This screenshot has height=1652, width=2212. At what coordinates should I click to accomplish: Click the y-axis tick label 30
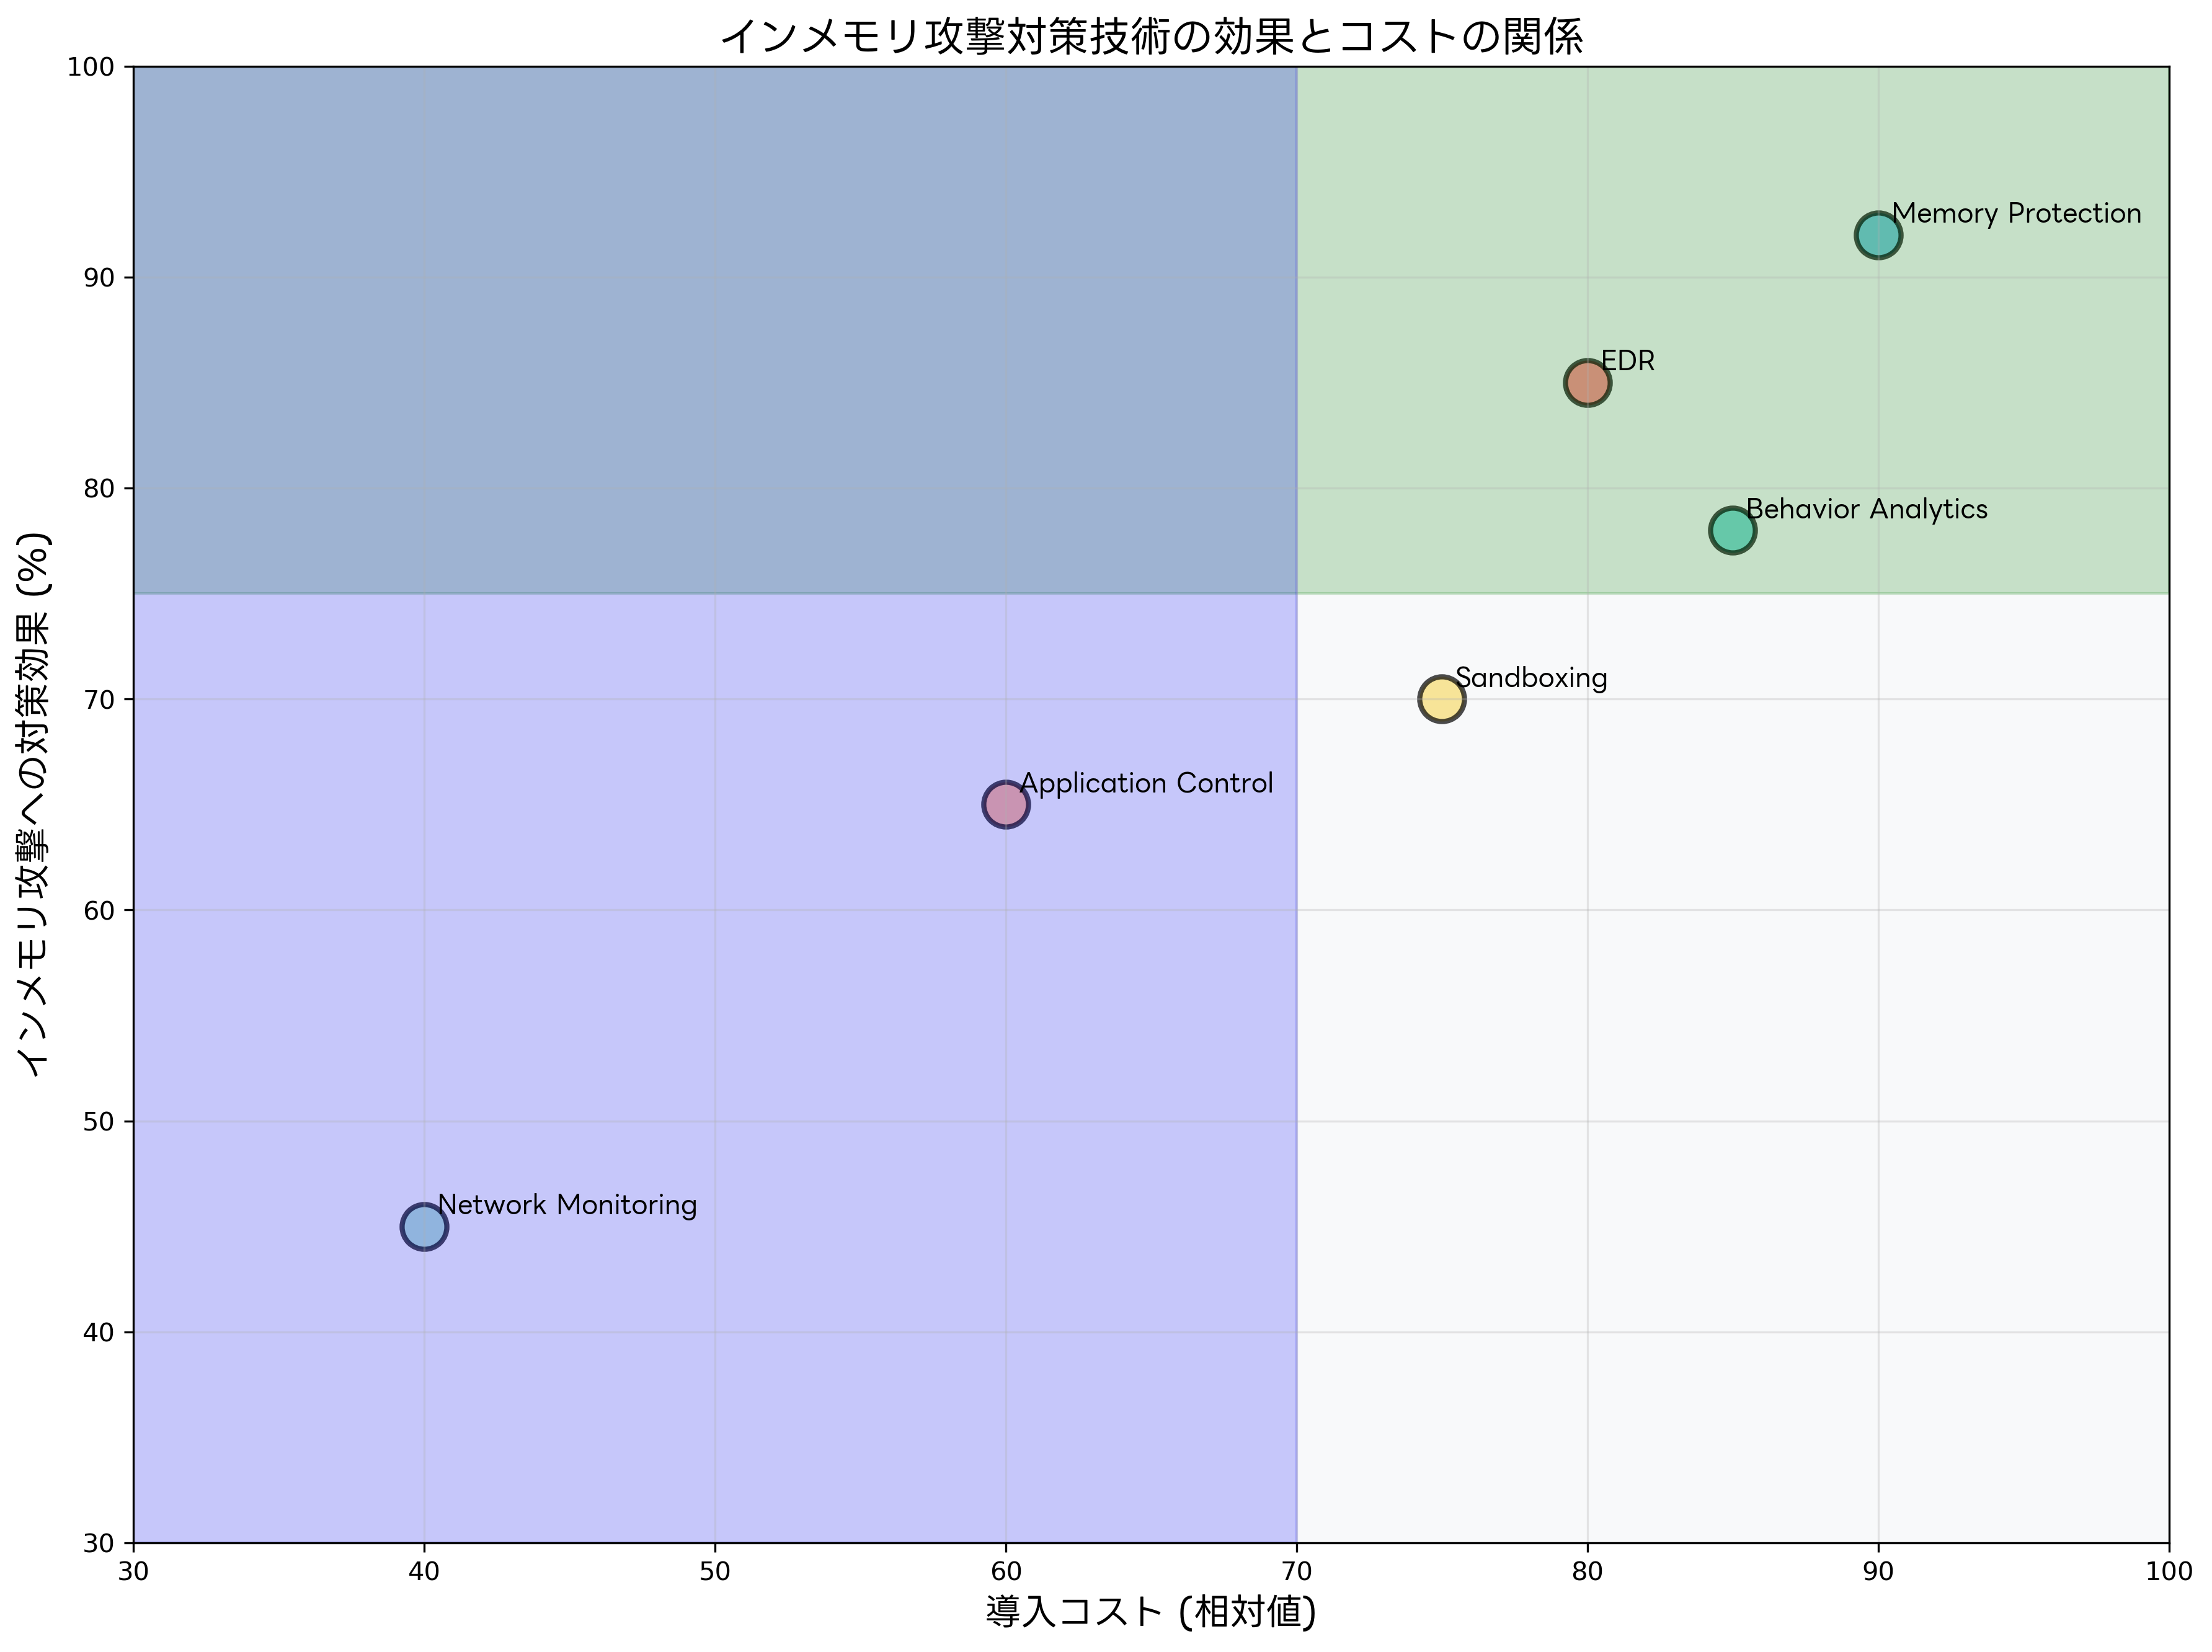pyautogui.click(x=103, y=1543)
